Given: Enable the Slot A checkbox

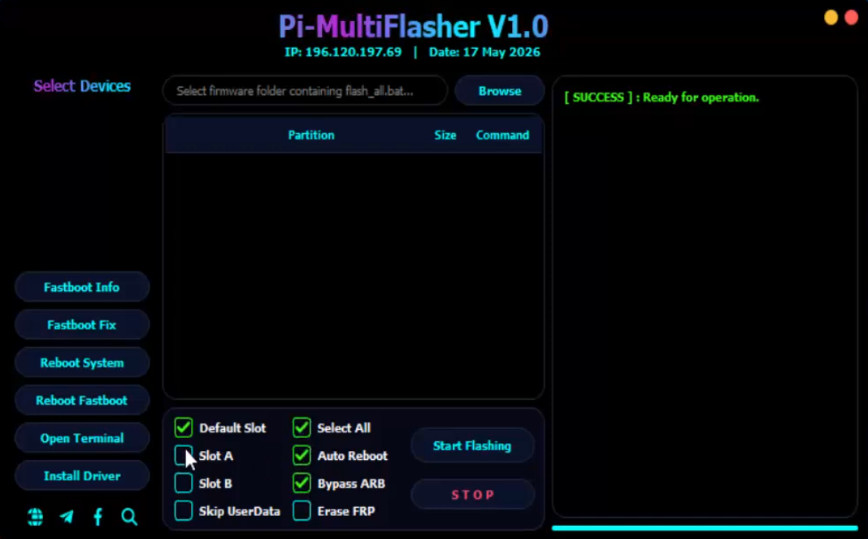Looking at the screenshot, I should pos(183,455).
